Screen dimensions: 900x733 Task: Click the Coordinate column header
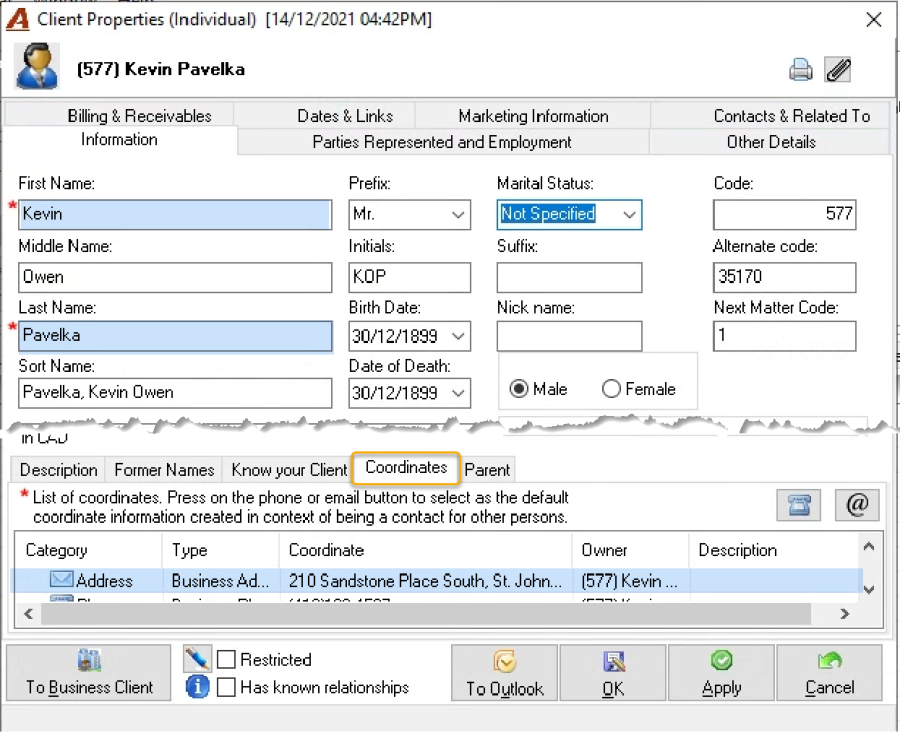pyautogui.click(x=425, y=550)
